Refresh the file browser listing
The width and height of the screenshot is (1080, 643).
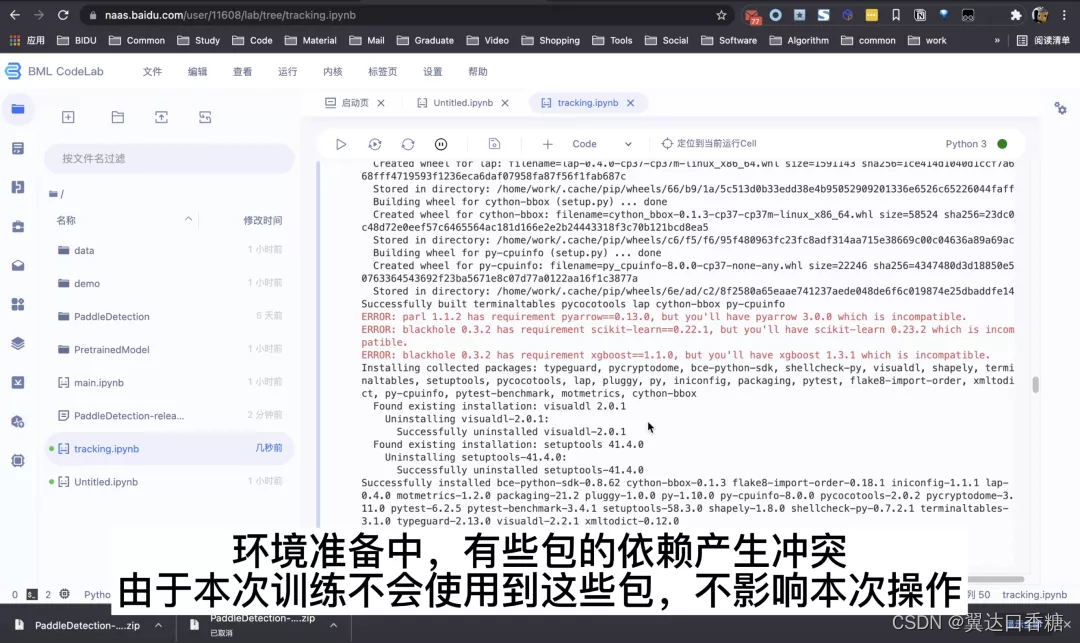click(x=205, y=117)
